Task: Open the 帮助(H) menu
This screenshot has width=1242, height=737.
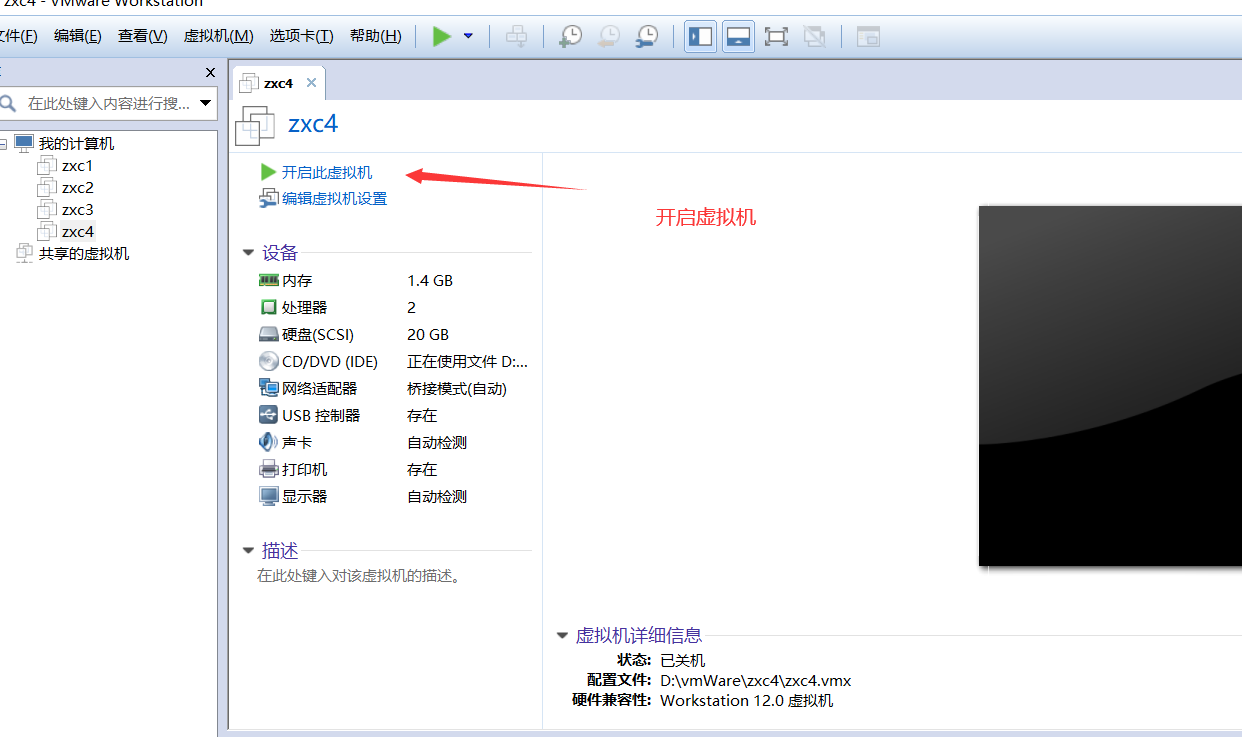Action: 375,36
